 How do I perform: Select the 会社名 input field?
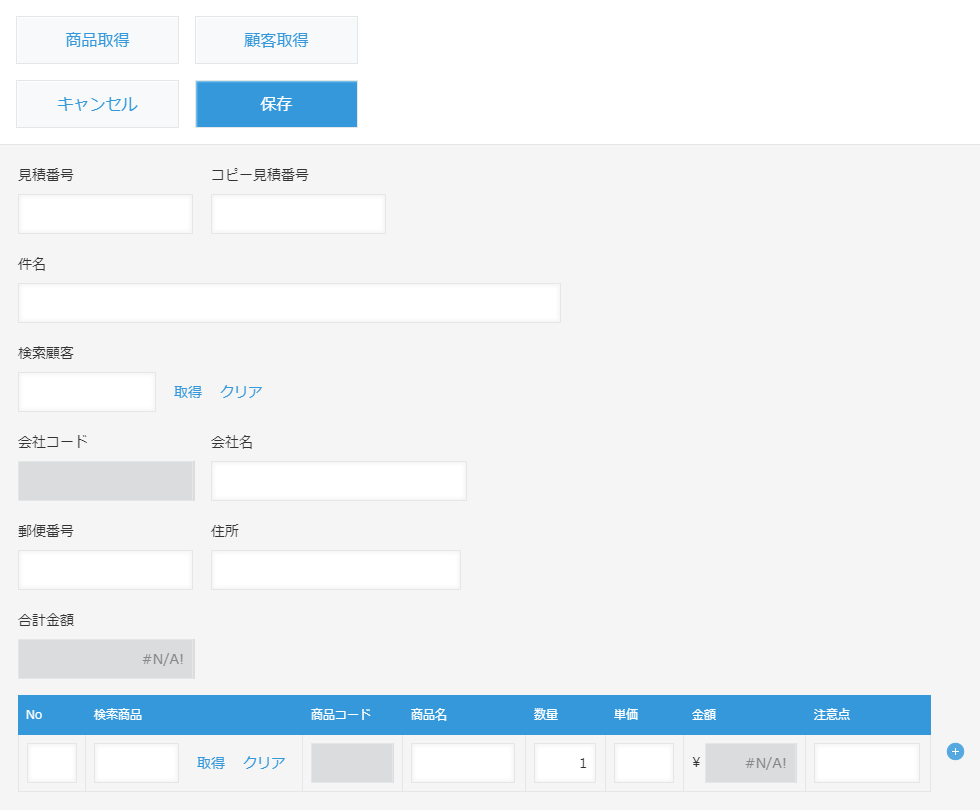point(339,481)
